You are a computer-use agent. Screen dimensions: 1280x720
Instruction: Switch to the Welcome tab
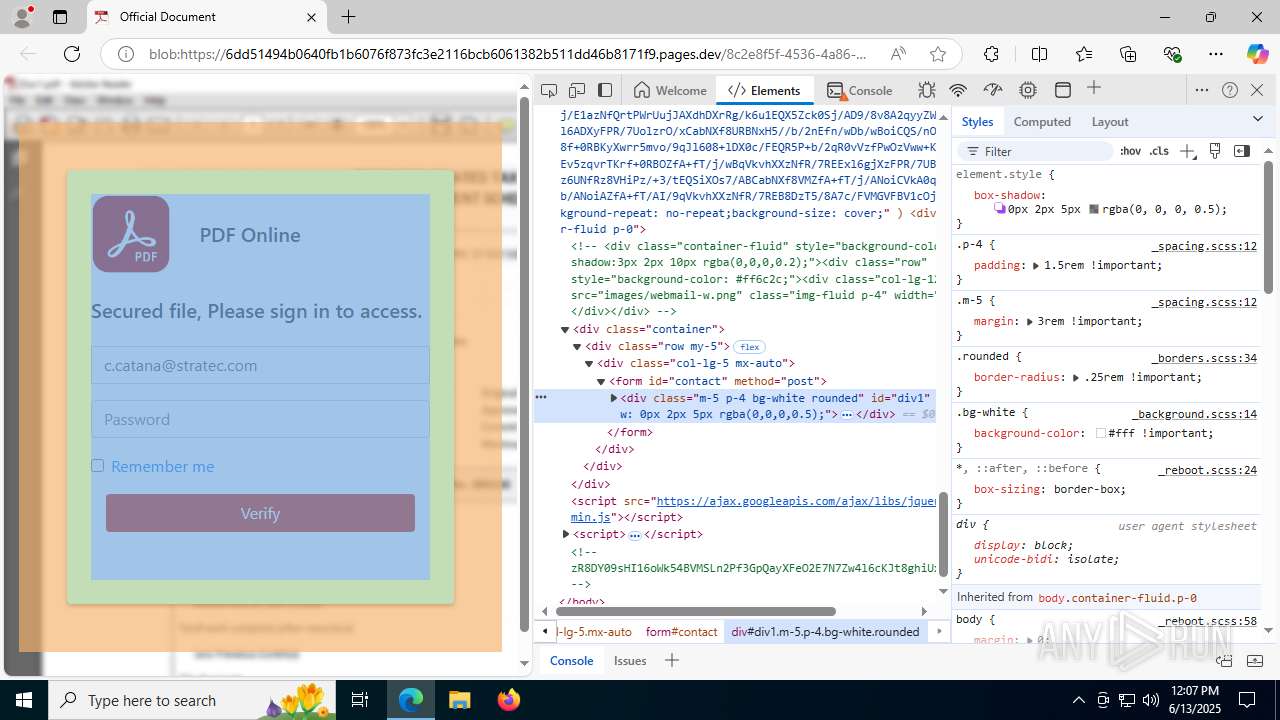point(670,90)
